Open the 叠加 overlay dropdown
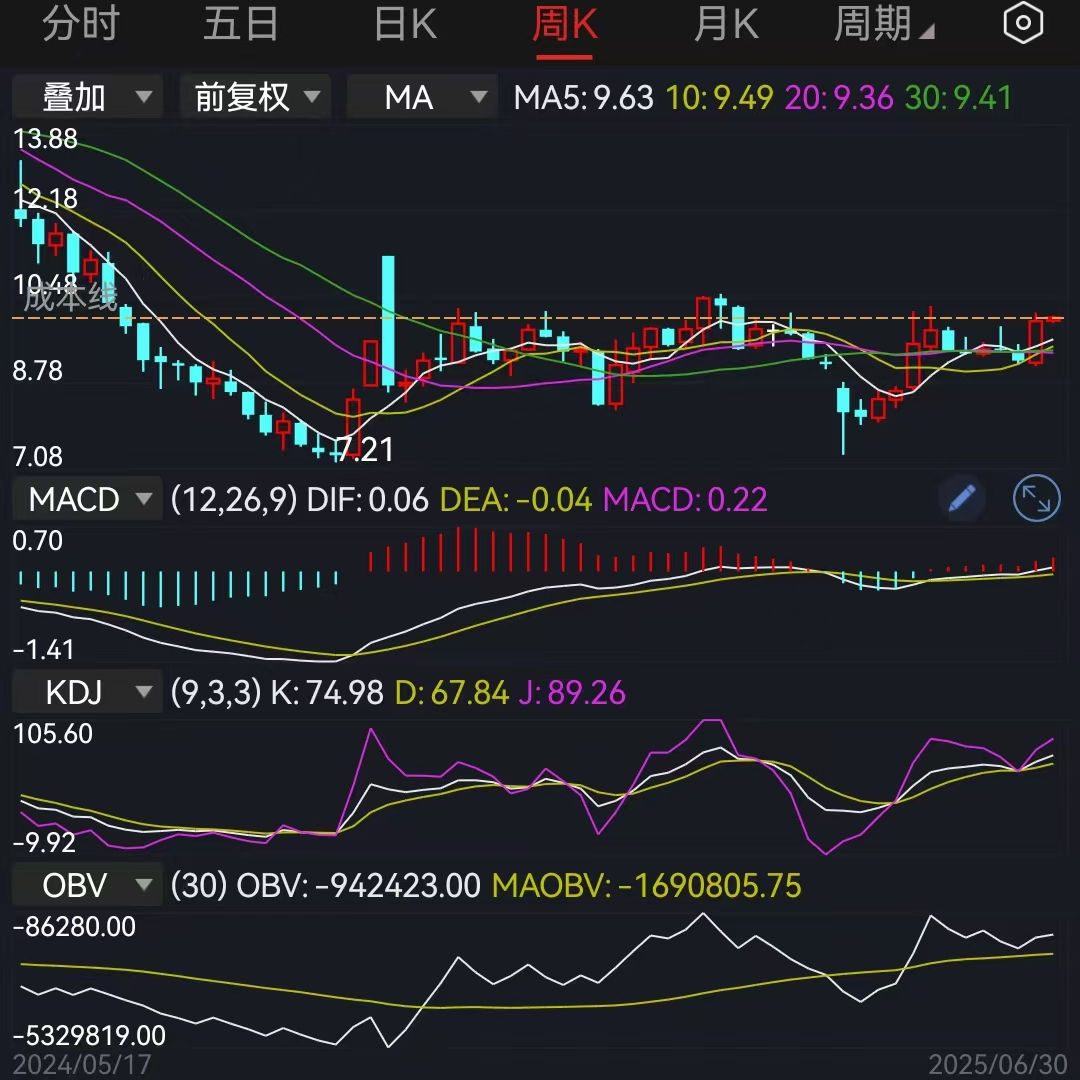 [x=87, y=96]
